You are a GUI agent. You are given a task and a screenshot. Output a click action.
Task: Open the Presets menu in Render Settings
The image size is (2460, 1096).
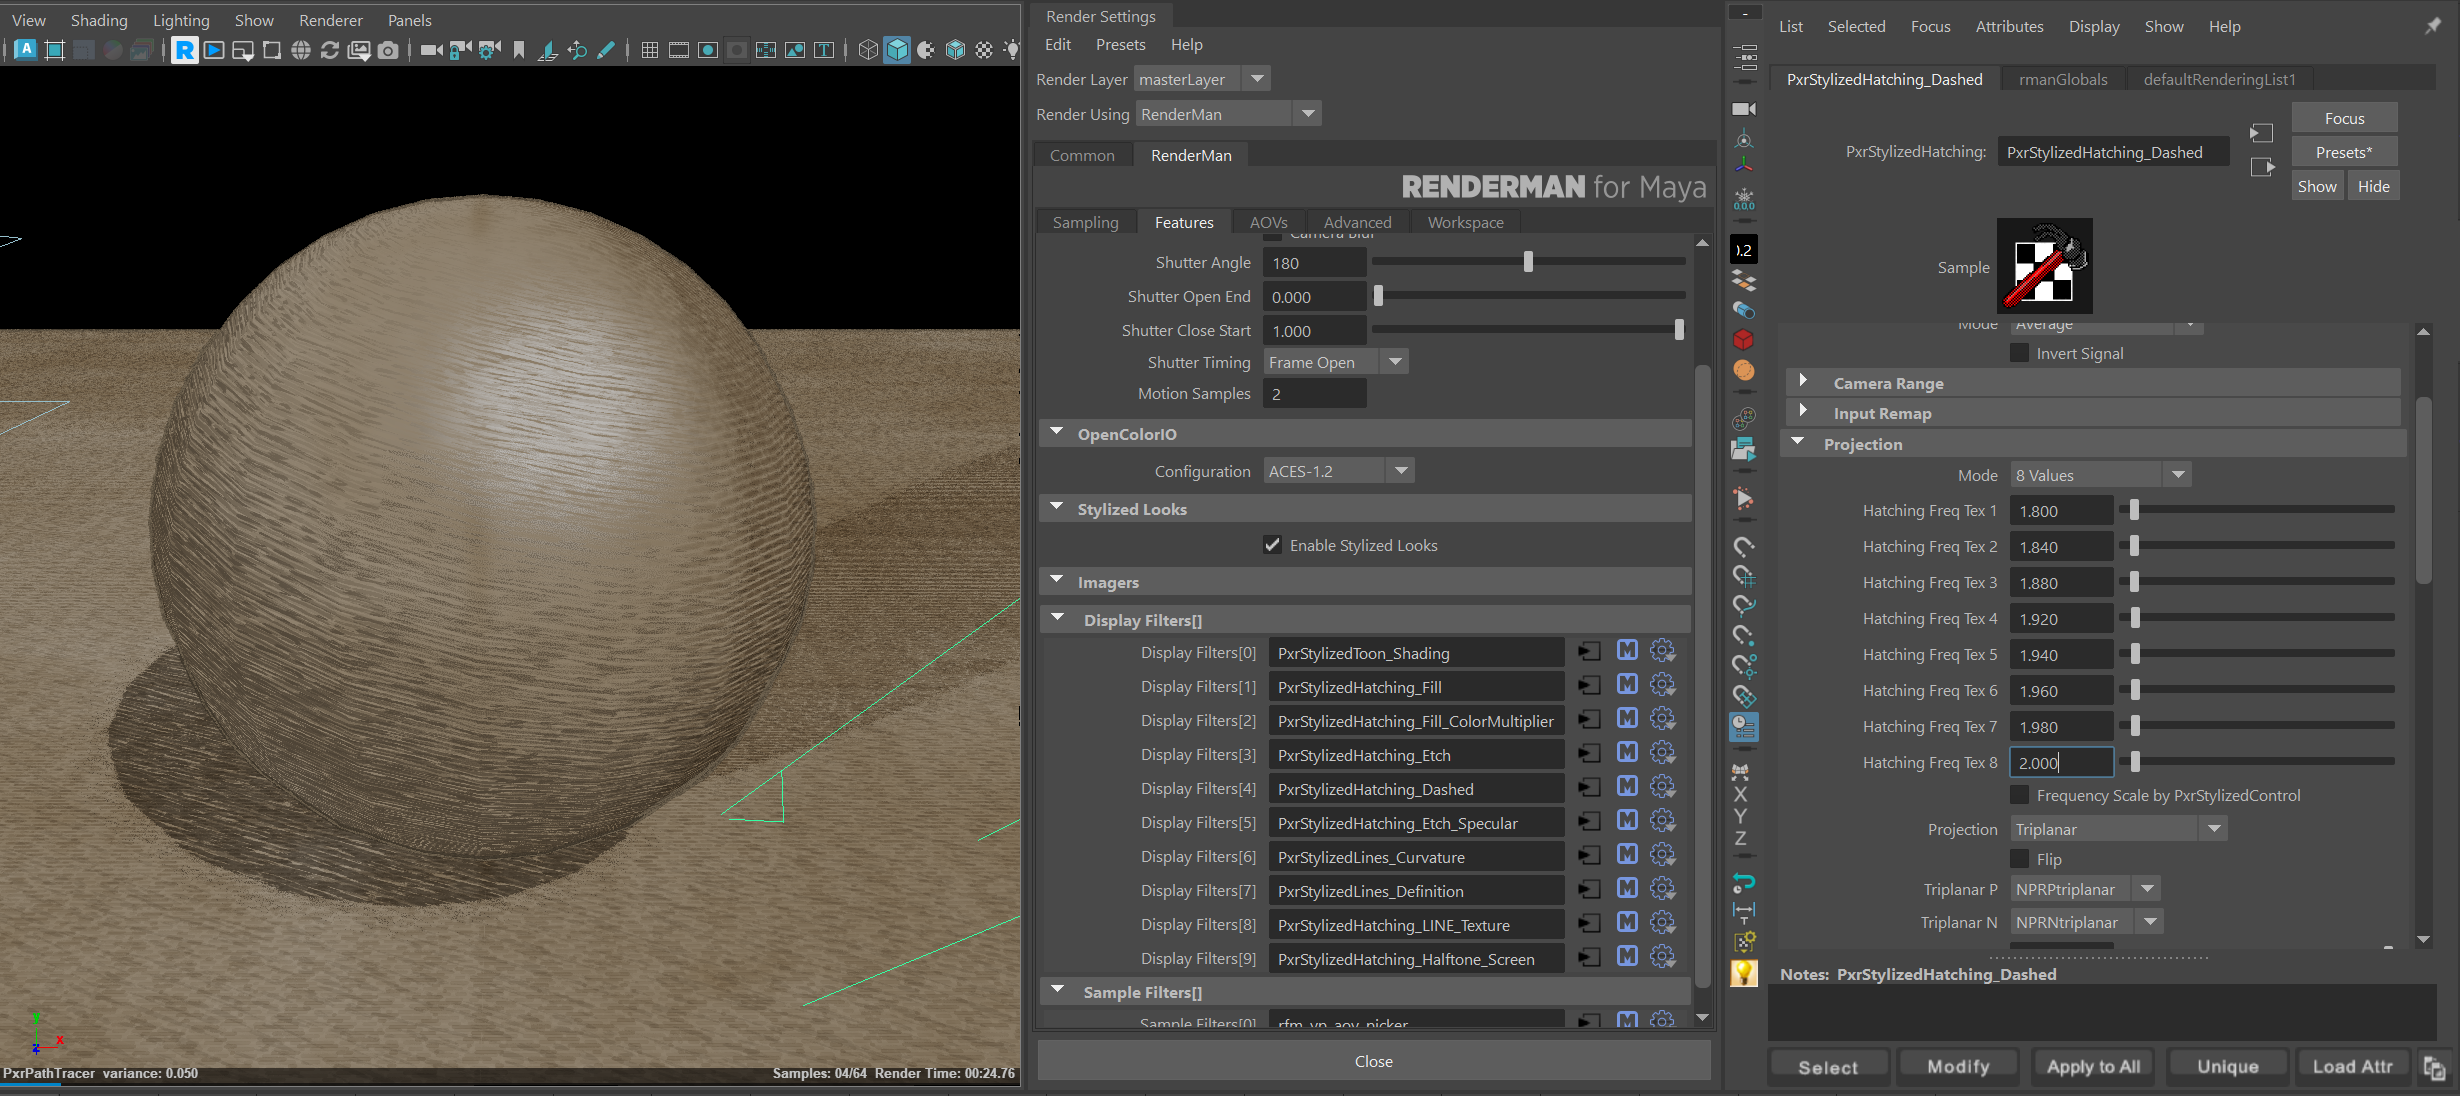coord(1120,44)
